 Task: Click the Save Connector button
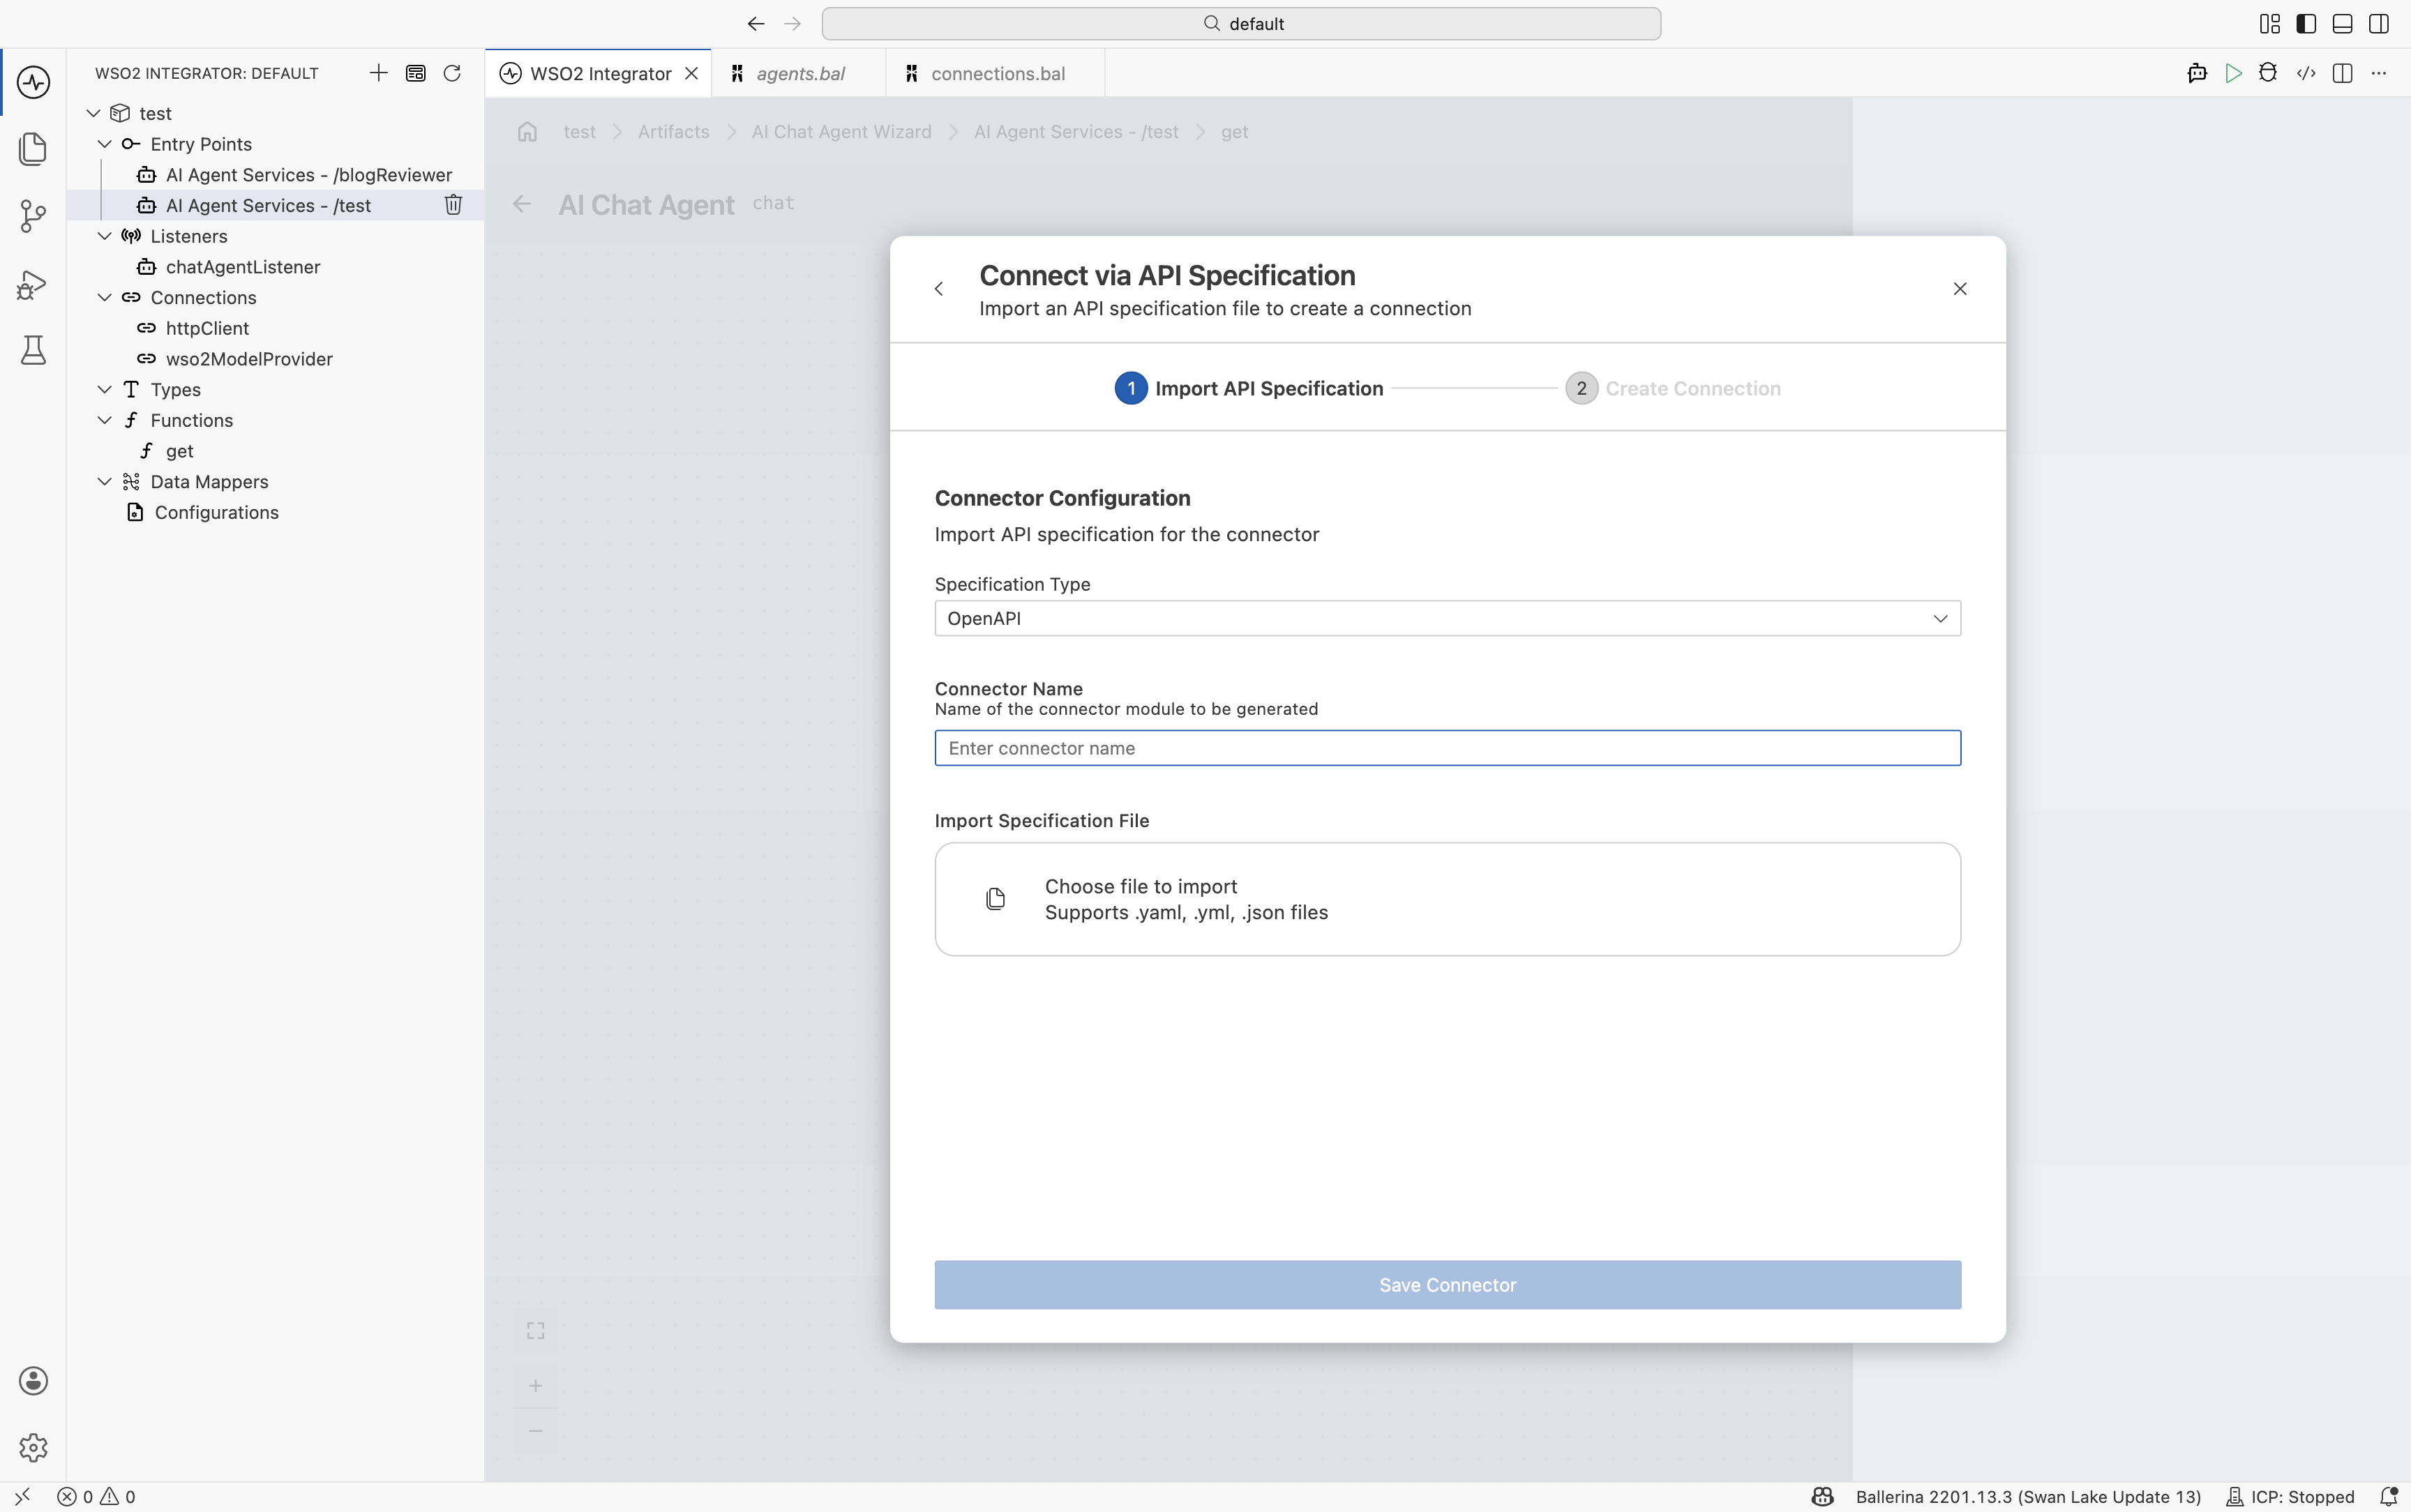click(1447, 1285)
